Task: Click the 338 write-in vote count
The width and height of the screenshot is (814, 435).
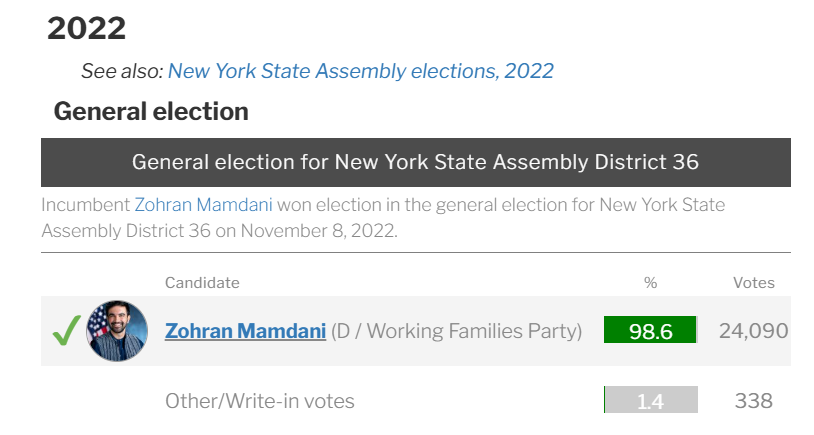Action: coord(753,401)
